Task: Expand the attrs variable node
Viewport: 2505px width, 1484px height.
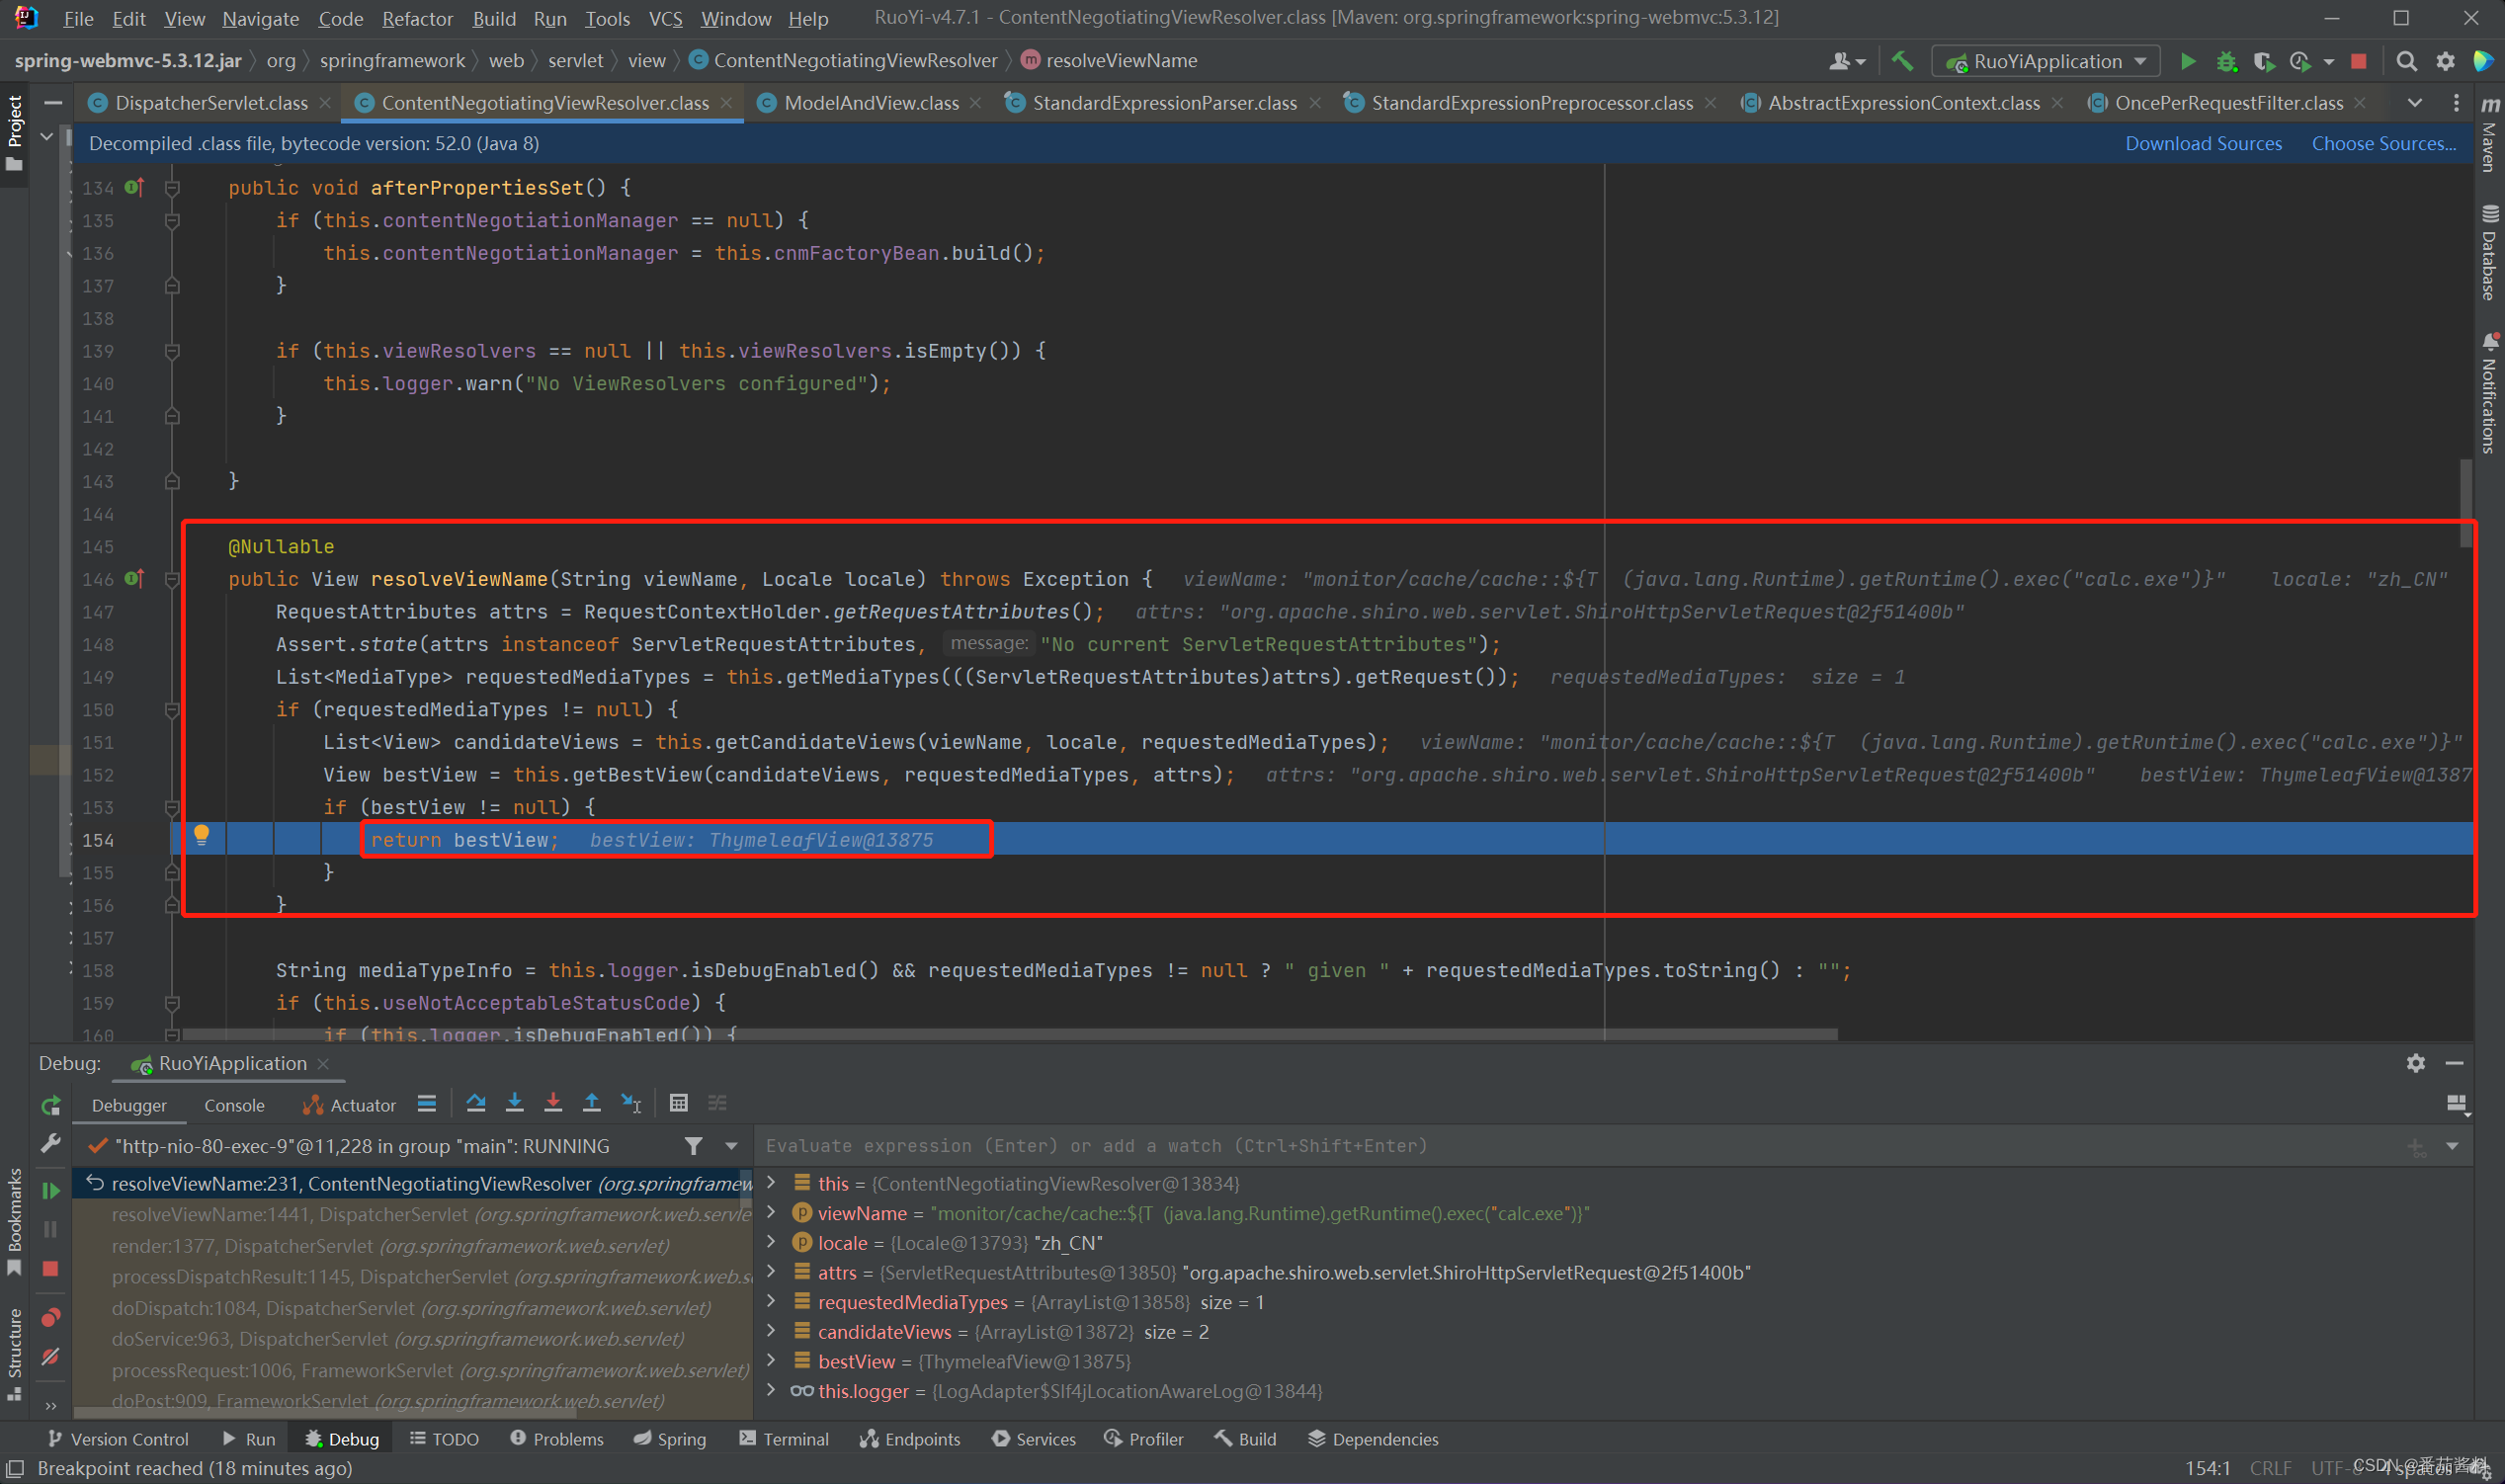Action: coord(772,1271)
